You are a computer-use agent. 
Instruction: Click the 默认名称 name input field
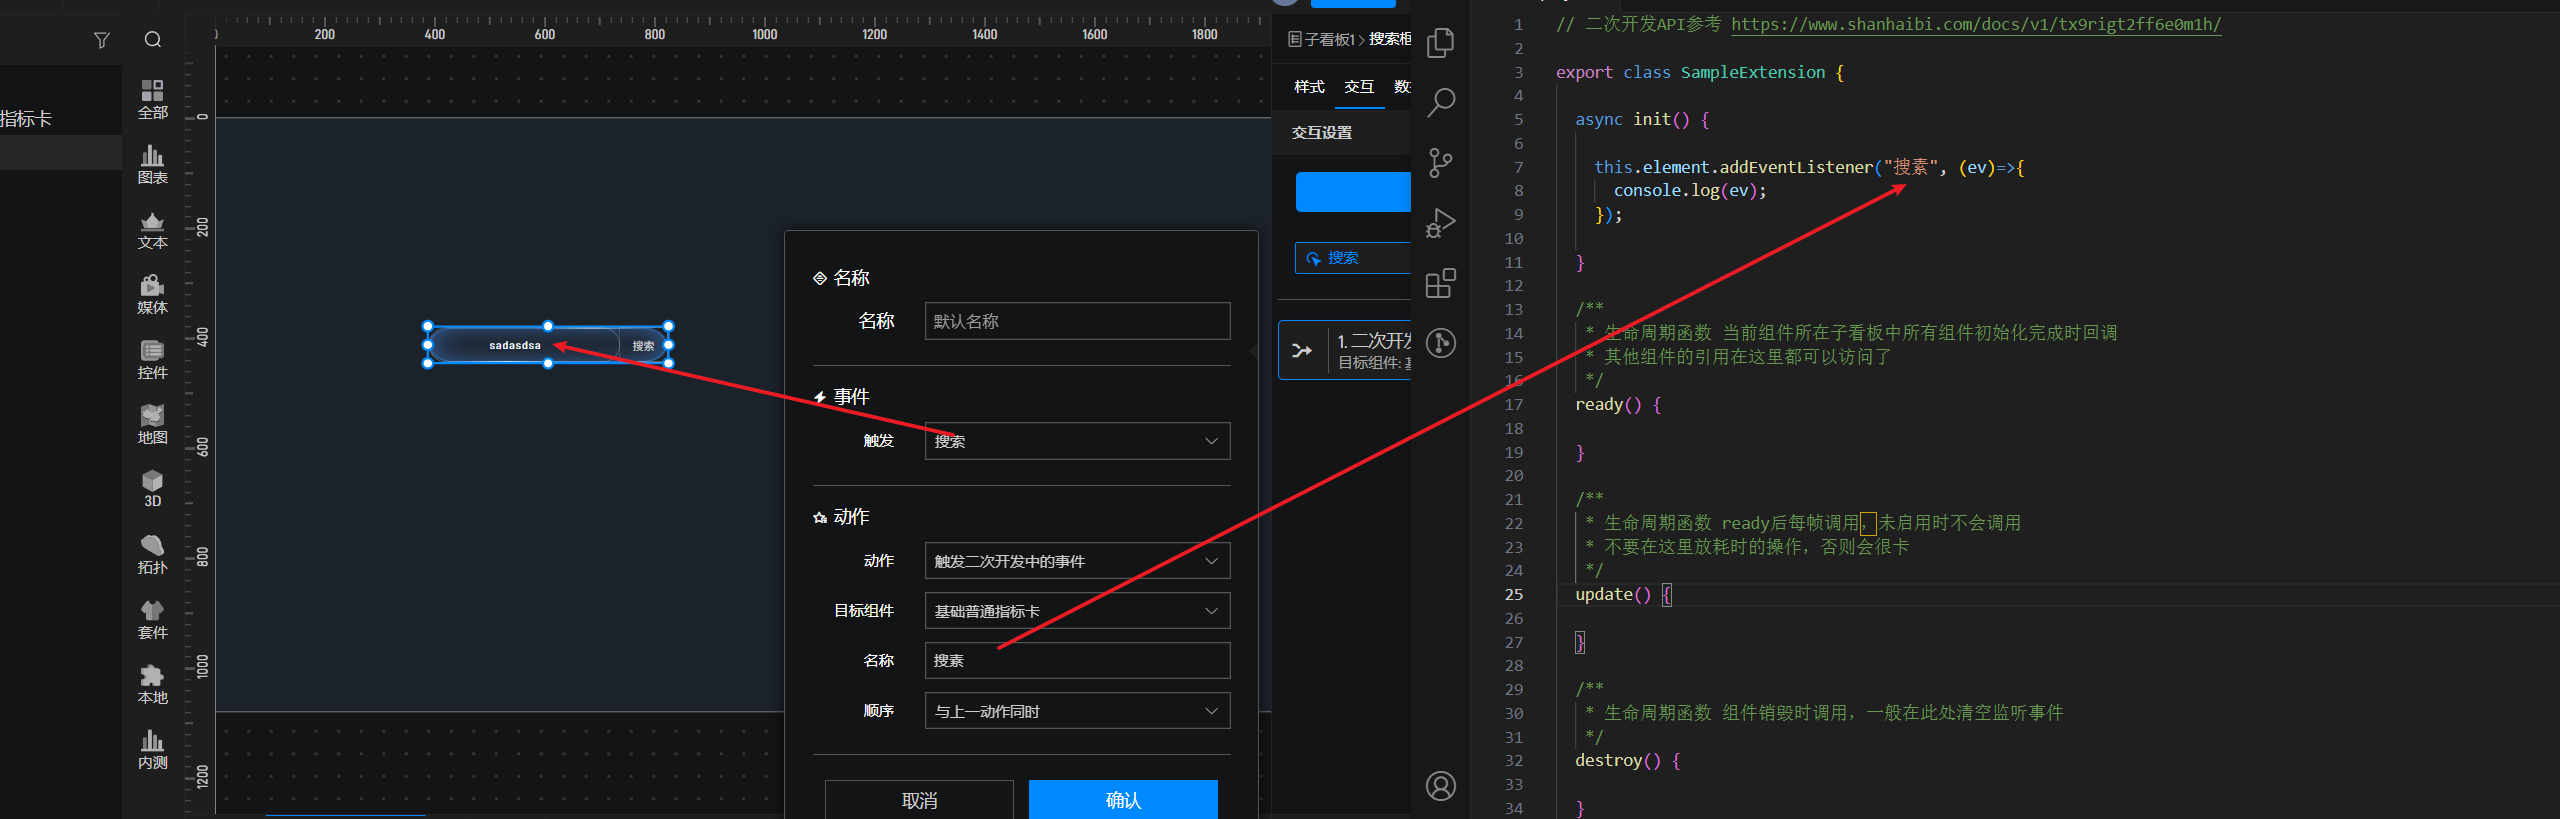point(1077,321)
